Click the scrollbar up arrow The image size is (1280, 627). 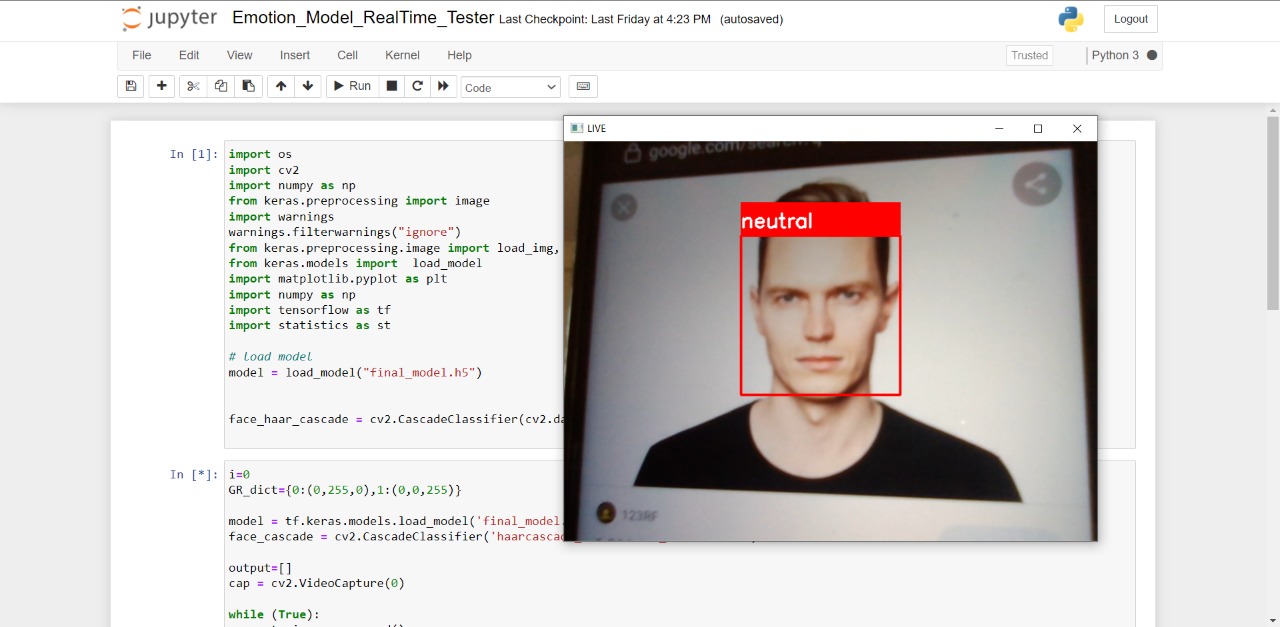pos(1272,110)
